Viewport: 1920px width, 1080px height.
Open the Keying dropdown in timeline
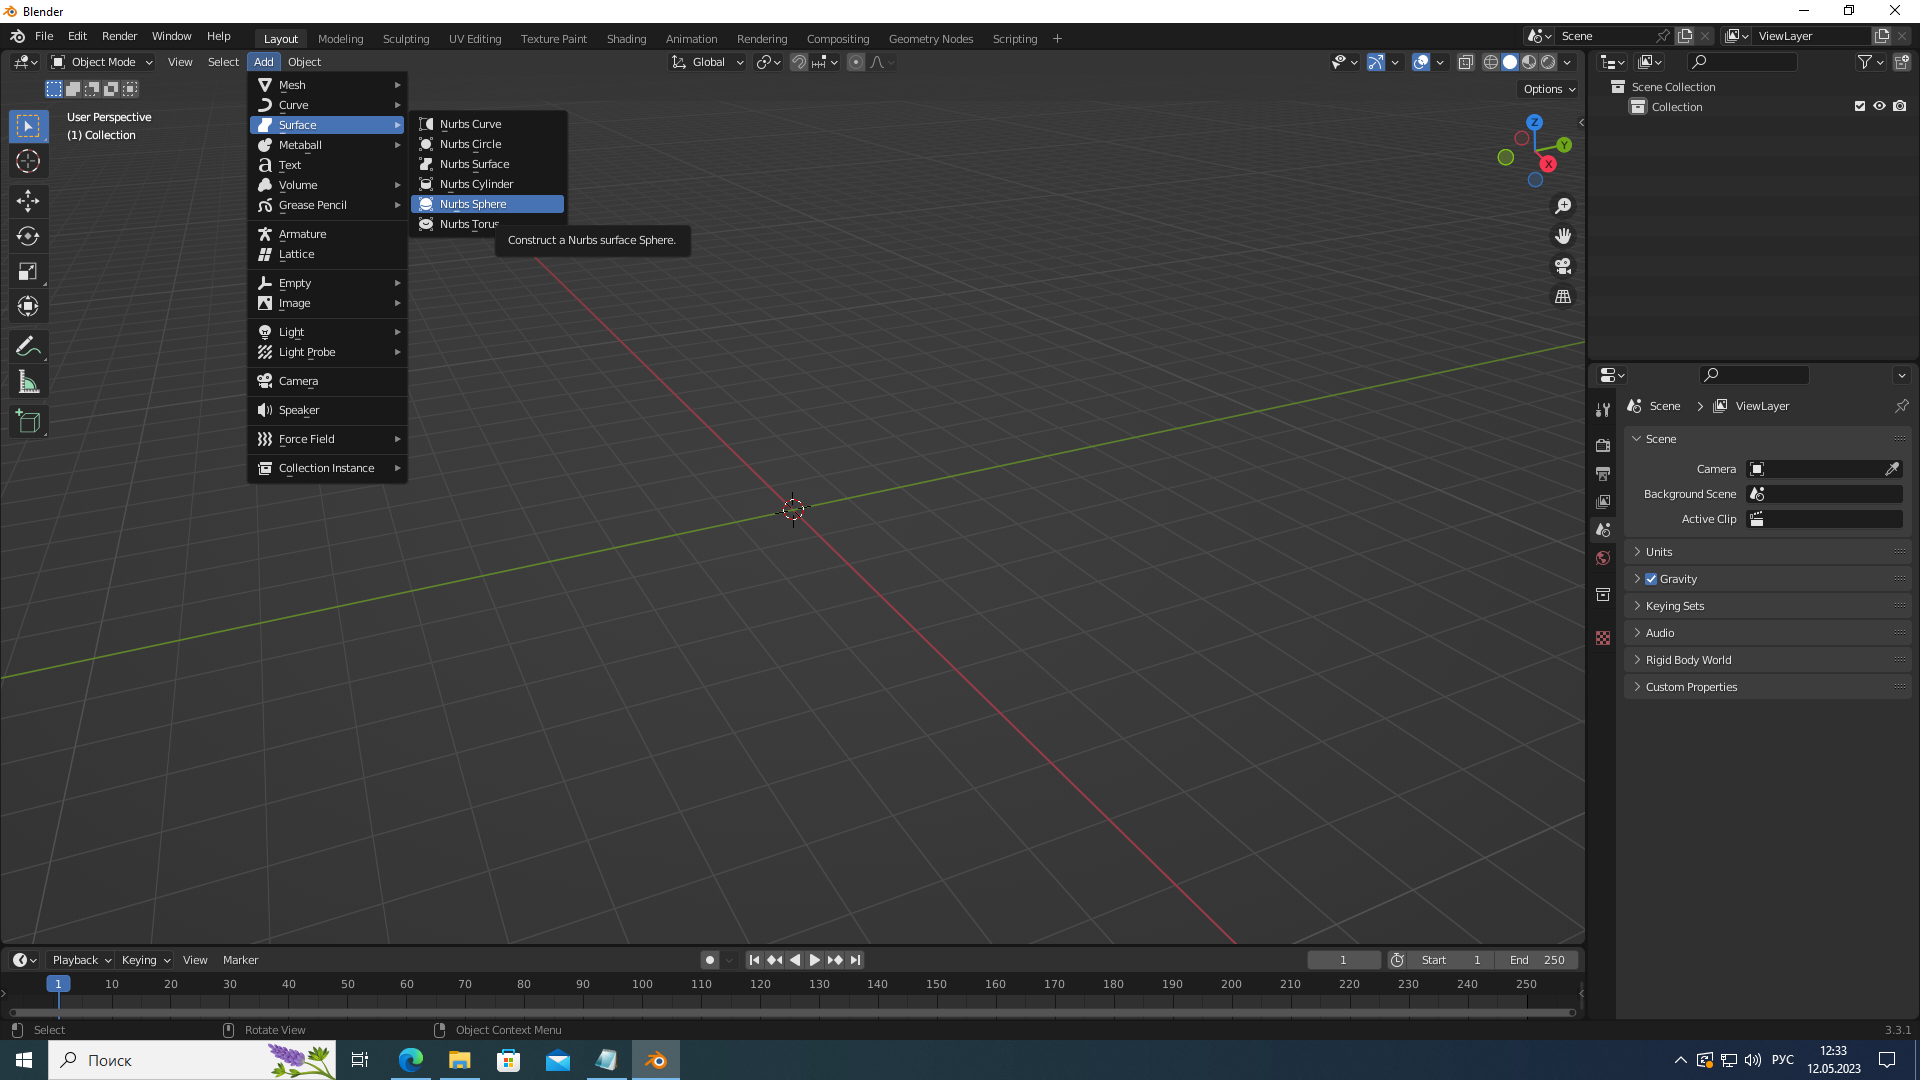[145, 960]
